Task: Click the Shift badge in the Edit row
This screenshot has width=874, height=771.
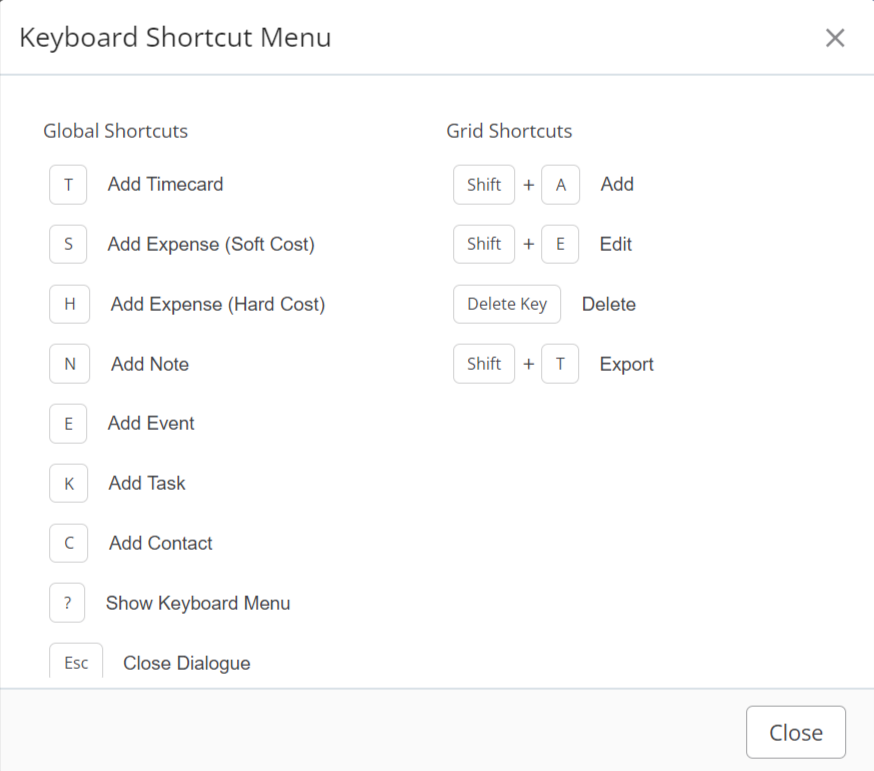Action: click(x=484, y=244)
